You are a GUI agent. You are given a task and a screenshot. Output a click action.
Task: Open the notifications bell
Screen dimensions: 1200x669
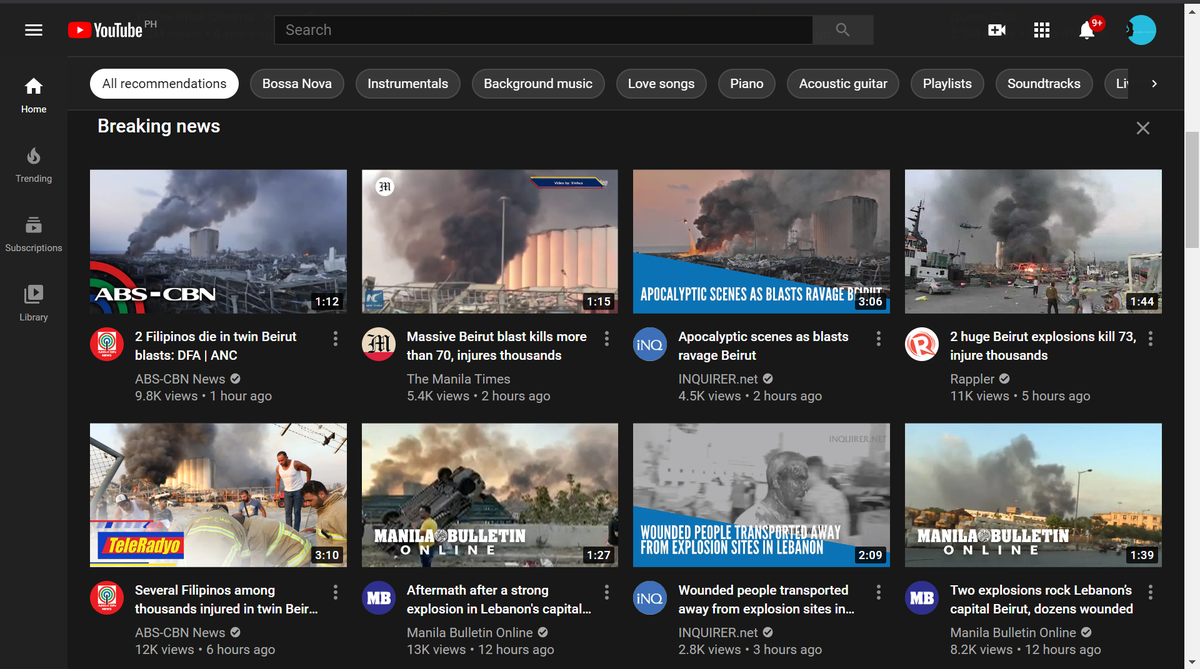pos(1087,30)
